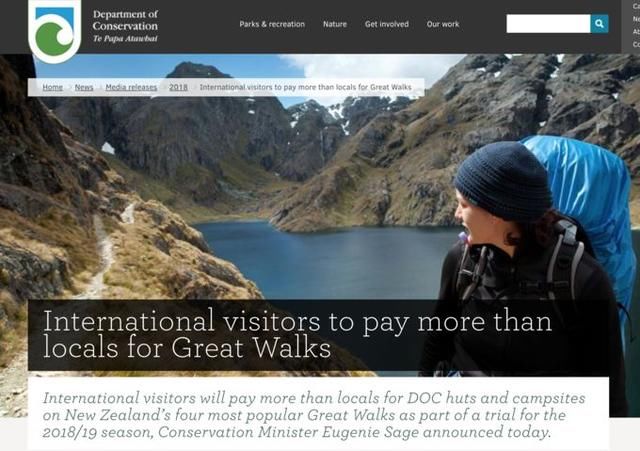Open the Get involved menu

point(387,24)
